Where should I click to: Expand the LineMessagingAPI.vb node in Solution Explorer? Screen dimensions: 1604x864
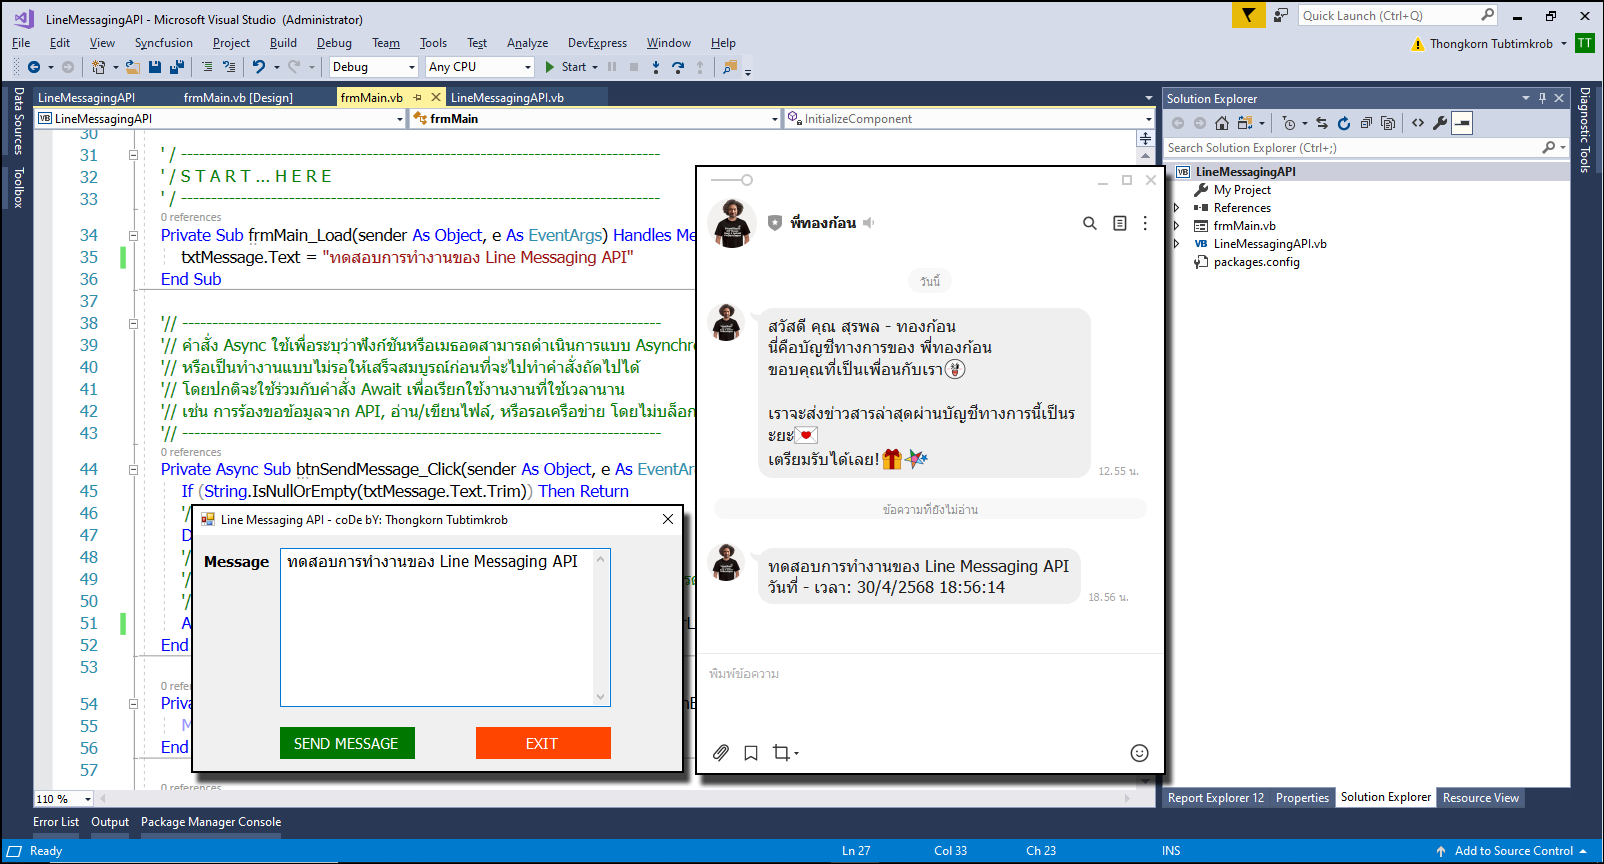[x=1176, y=244]
